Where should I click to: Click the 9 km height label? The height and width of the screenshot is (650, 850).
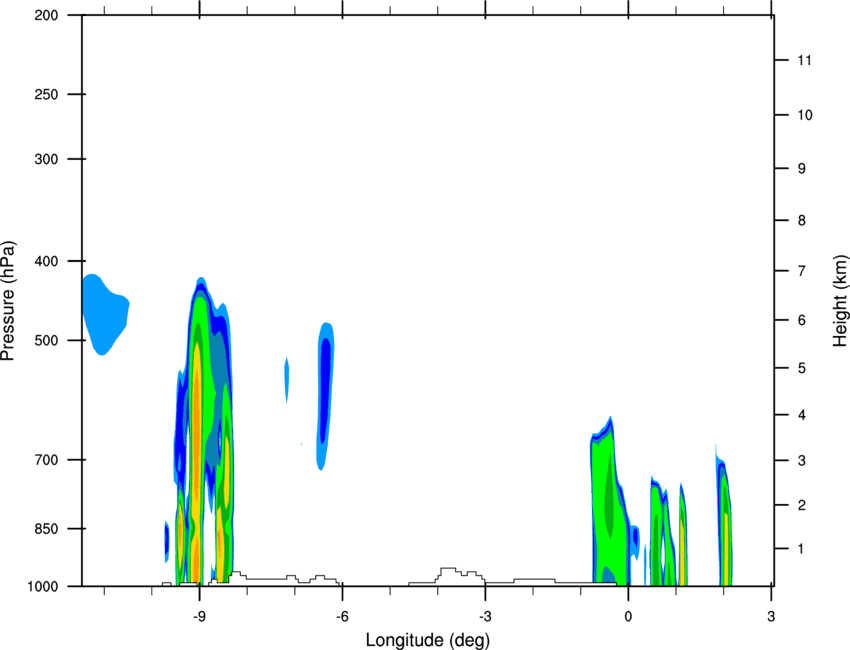(x=802, y=169)
